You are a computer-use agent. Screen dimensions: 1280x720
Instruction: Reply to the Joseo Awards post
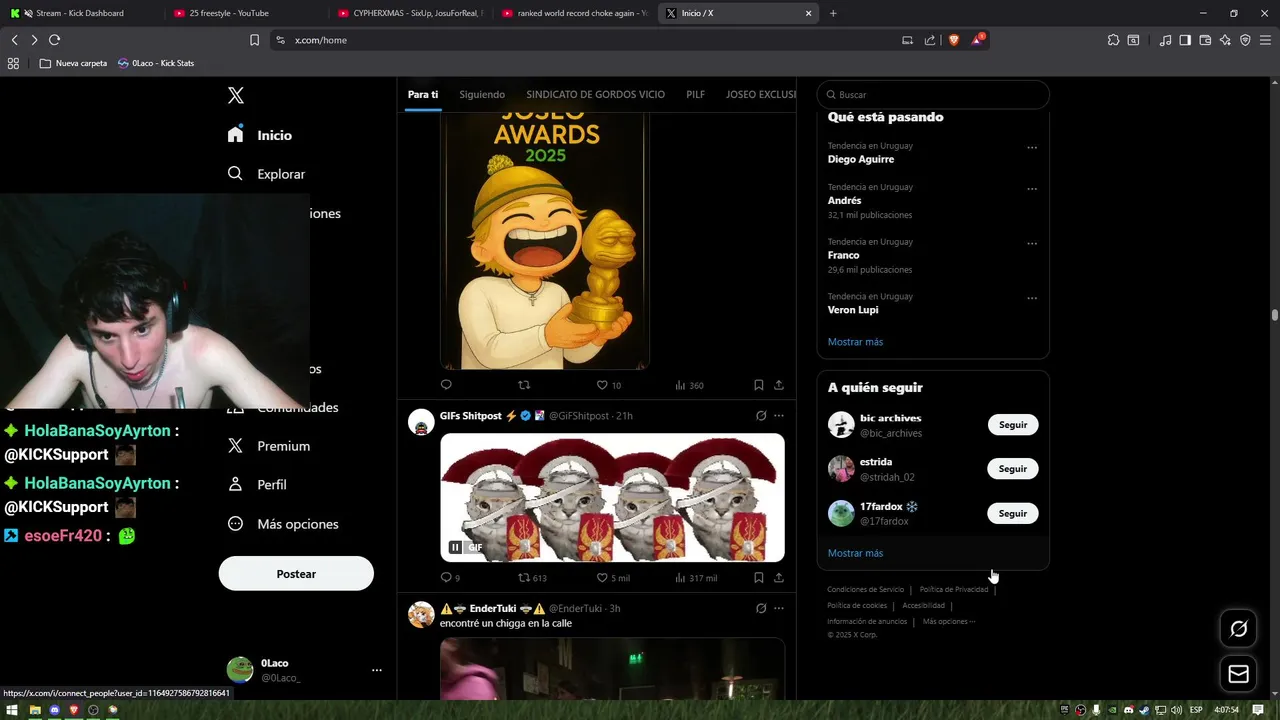446,385
